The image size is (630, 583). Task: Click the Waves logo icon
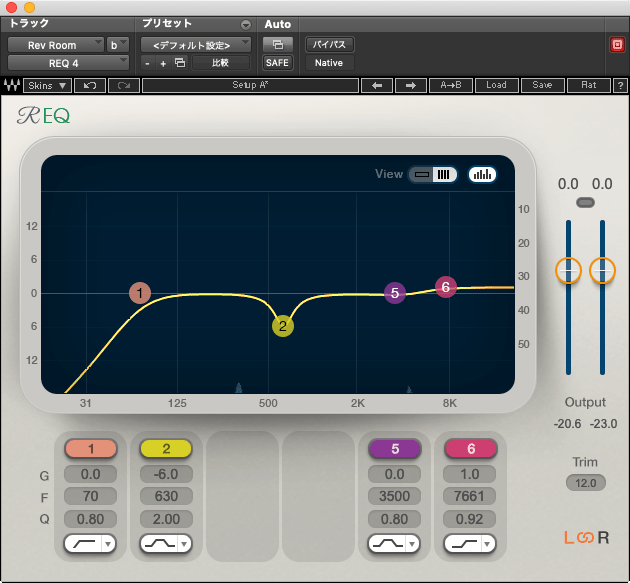tap(12, 86)
